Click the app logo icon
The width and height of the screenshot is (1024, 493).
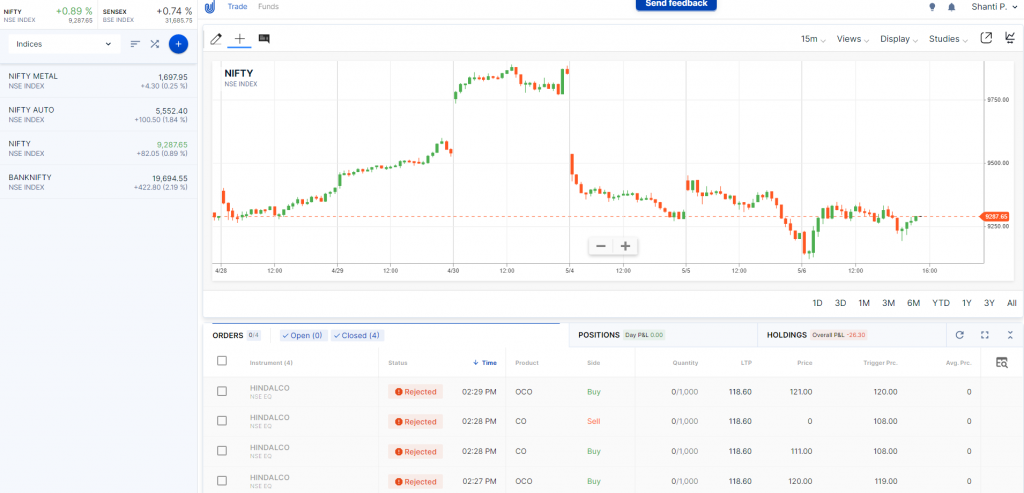[210, 7]
